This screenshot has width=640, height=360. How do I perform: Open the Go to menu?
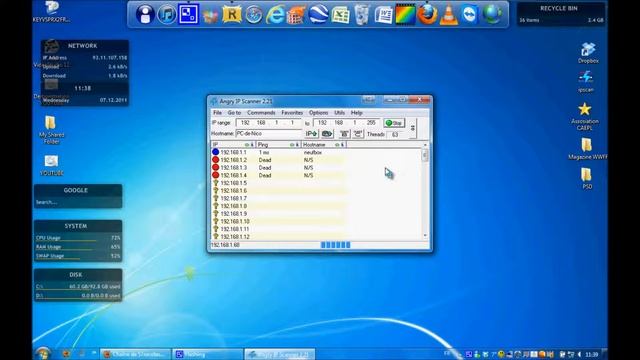234,113
